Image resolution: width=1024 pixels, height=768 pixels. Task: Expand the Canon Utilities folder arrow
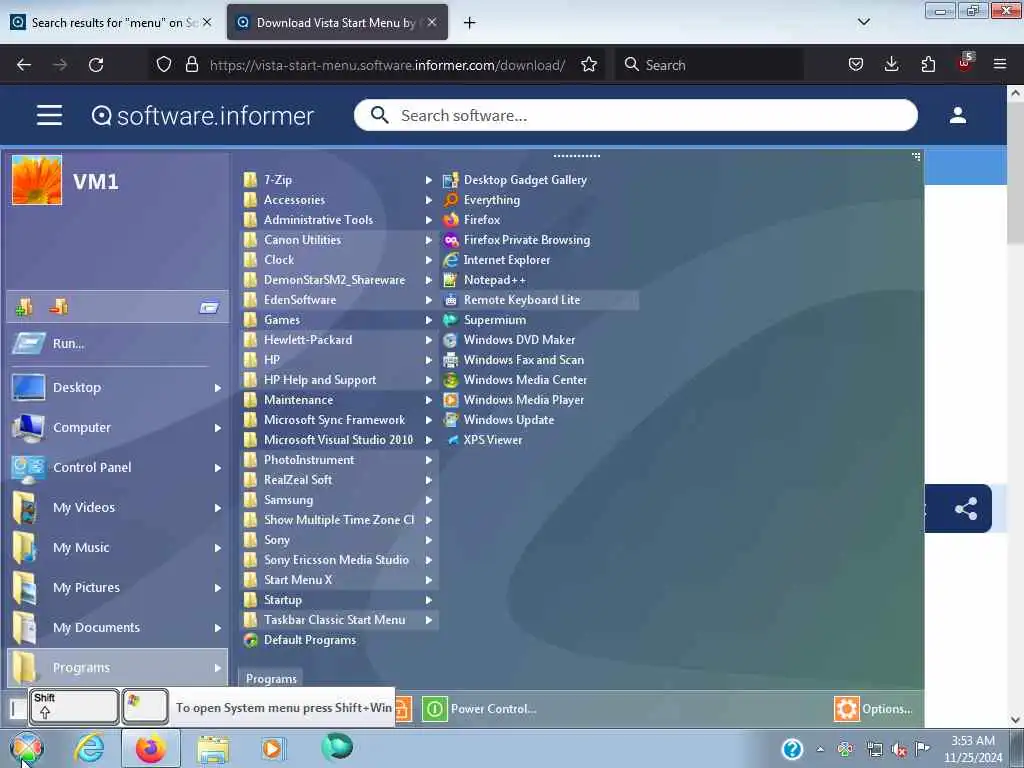point(429,240)
